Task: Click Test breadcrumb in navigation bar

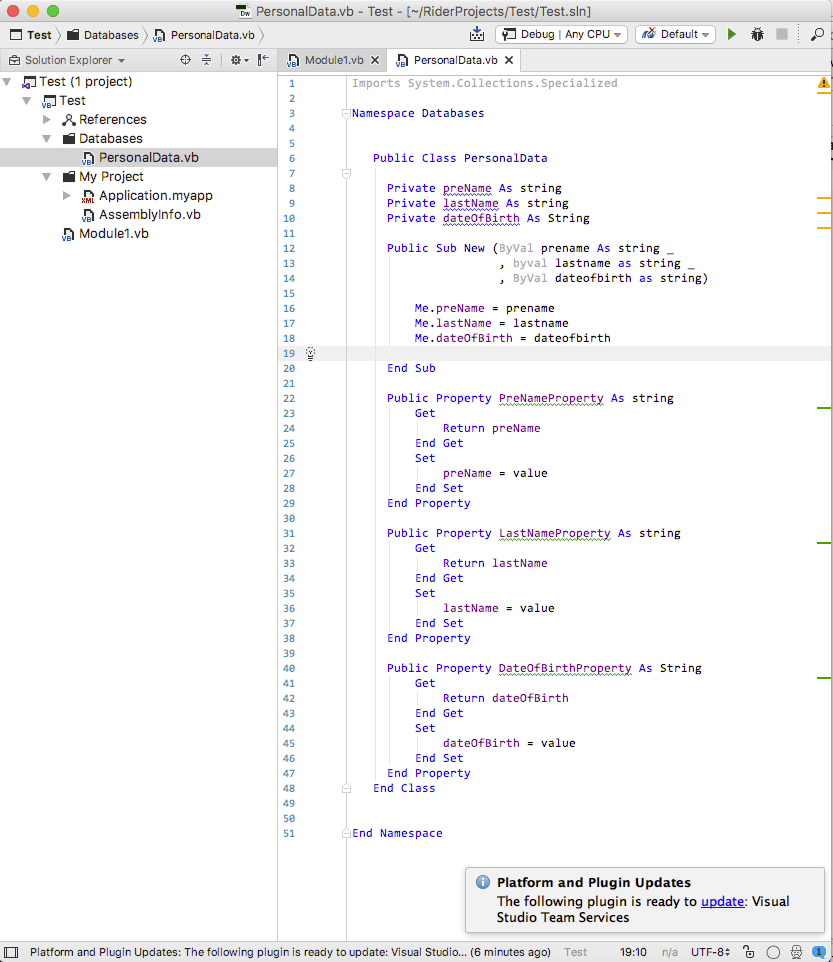Action: [x=31, y=35]
